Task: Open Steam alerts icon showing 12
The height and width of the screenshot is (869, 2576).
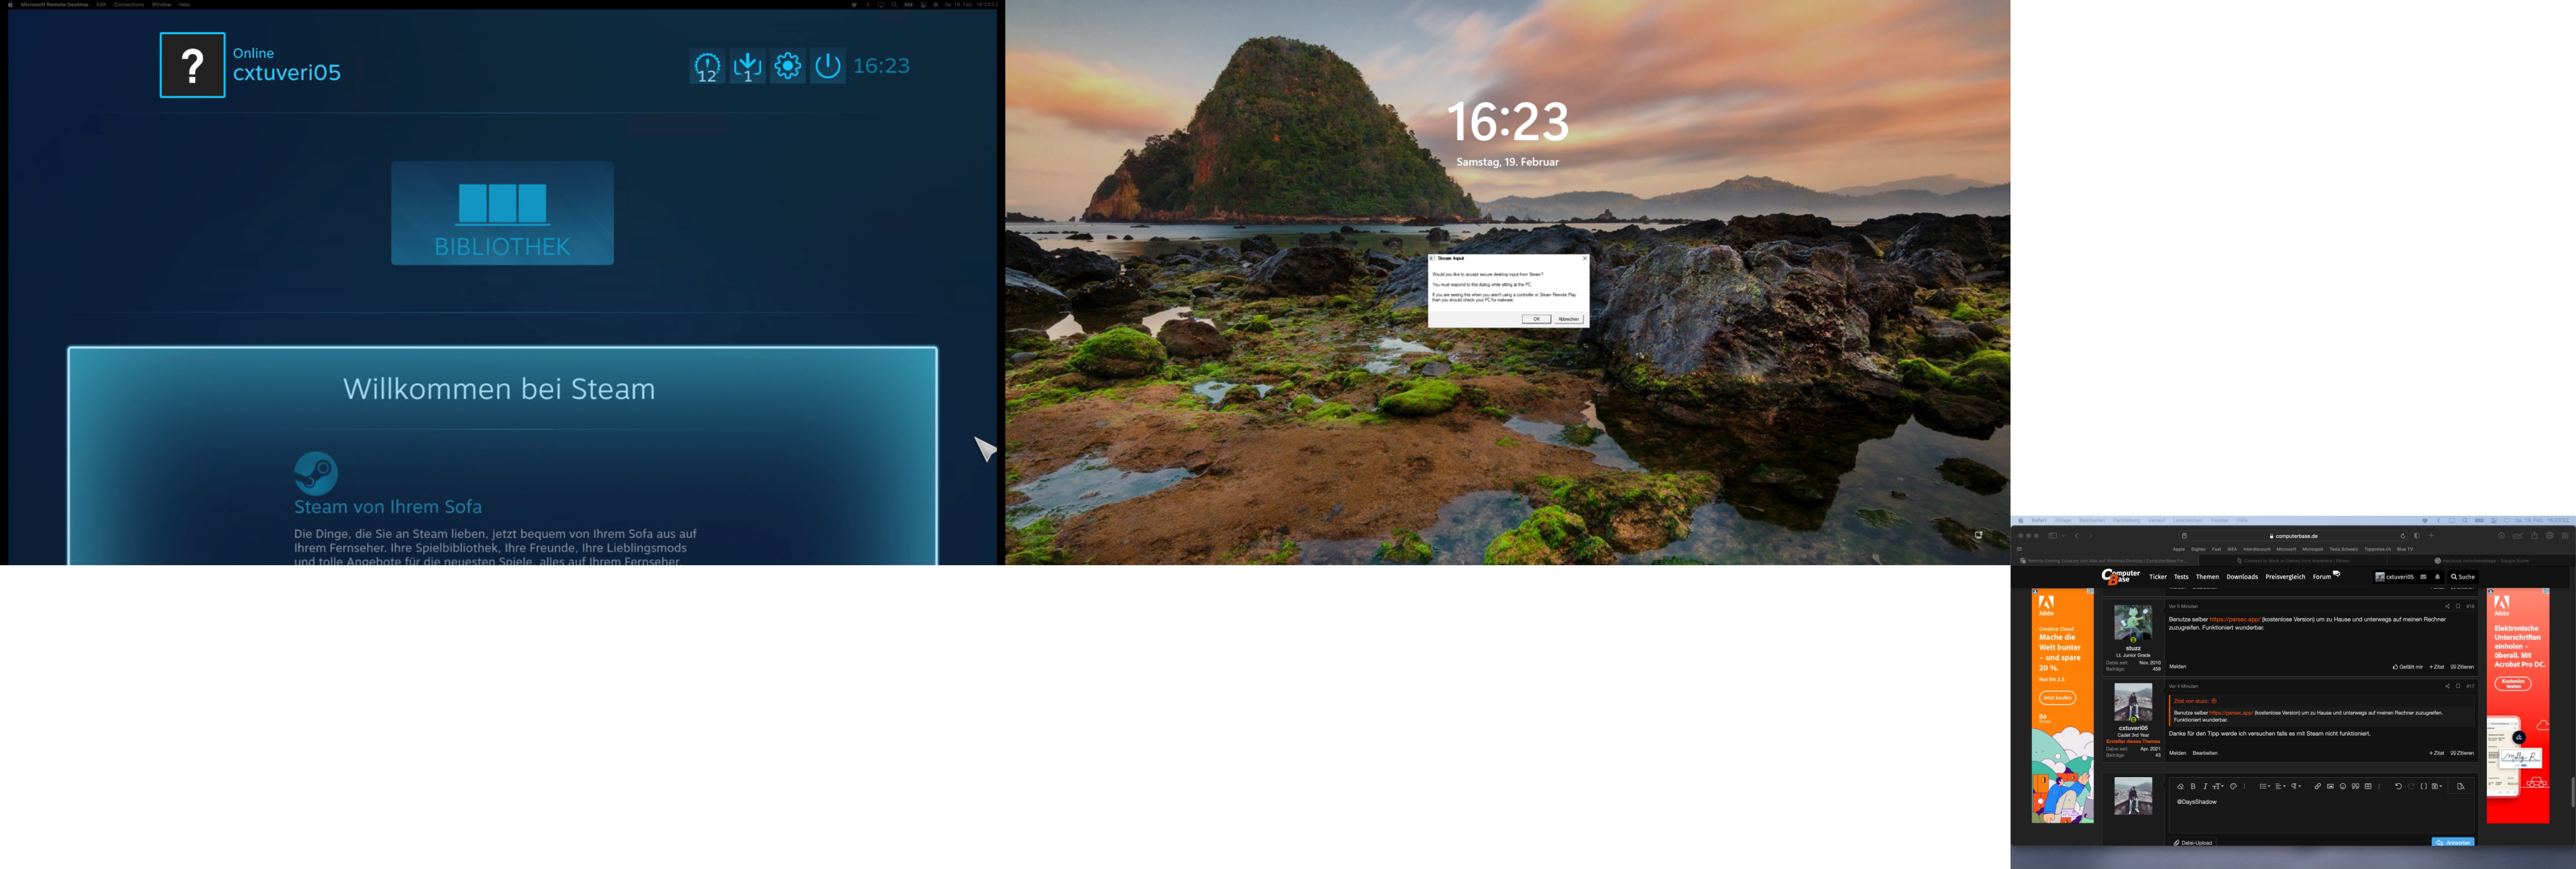Action: point(707,67)
